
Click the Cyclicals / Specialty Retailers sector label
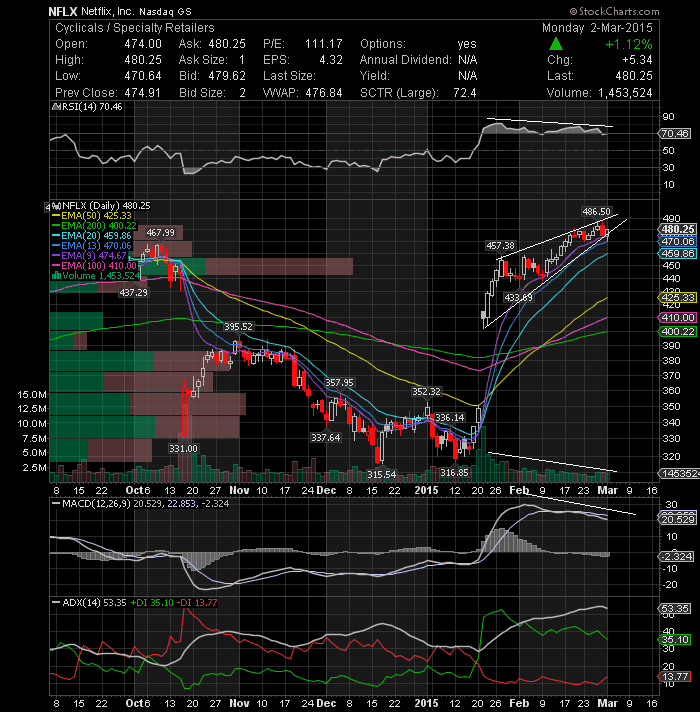pyautogui.click(x=134, y=28)
